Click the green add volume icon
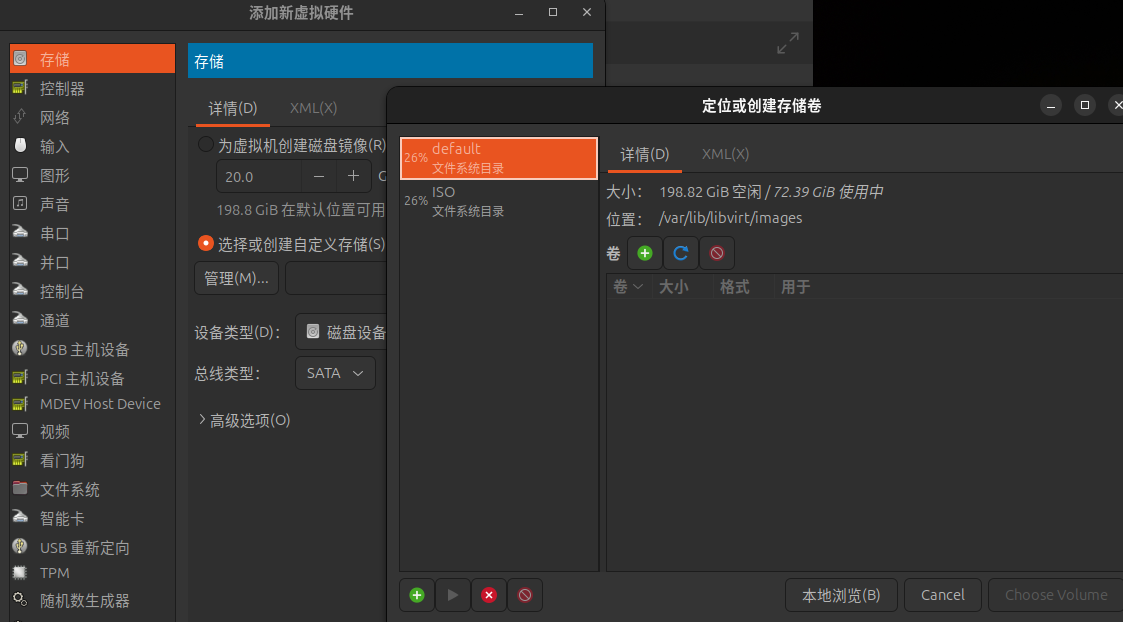The image size is (1123, 622). (644, 254)
